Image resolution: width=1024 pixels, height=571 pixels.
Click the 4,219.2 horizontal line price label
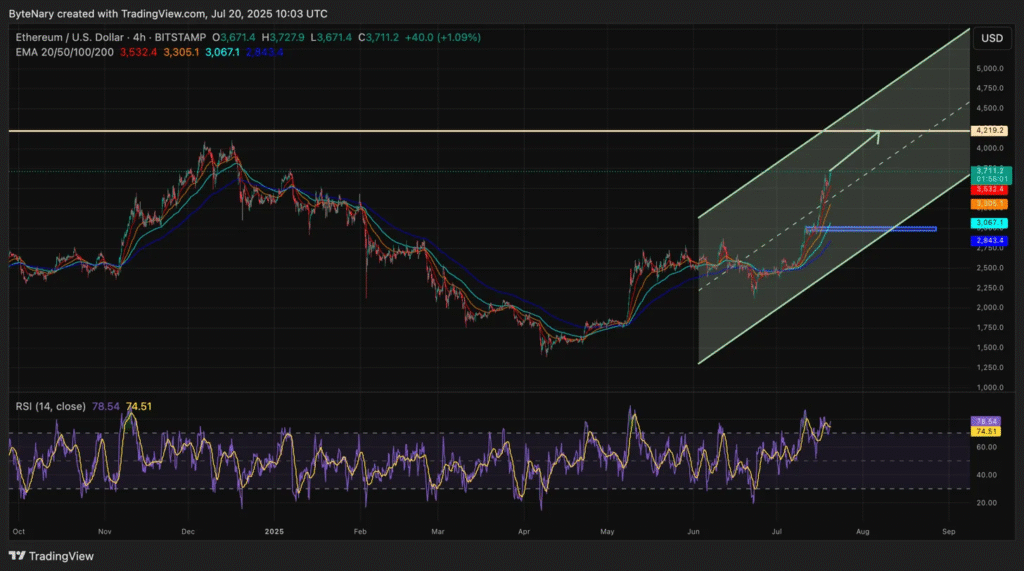pyautogui.click(x=989, y=131)
